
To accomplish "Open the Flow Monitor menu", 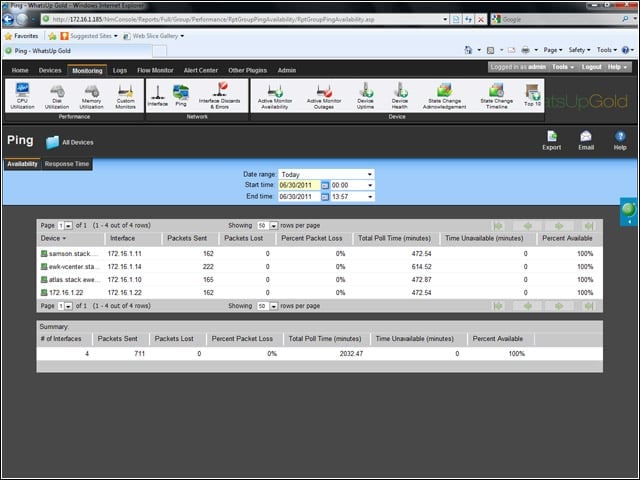I will pos(155,70).
